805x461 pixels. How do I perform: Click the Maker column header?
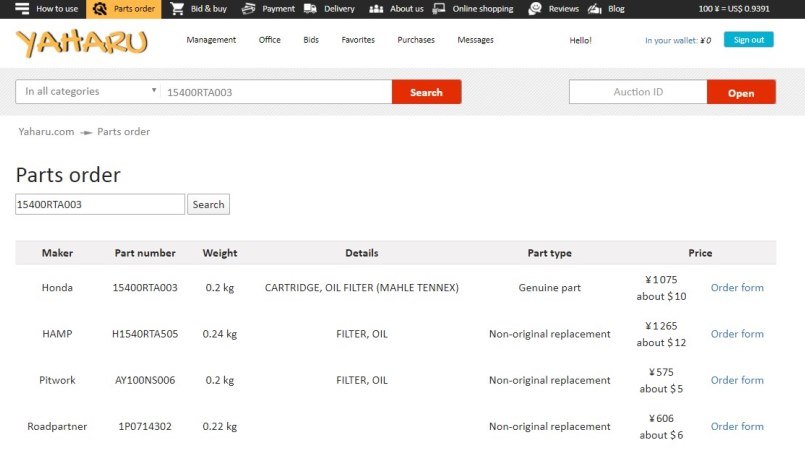point(57,253)
